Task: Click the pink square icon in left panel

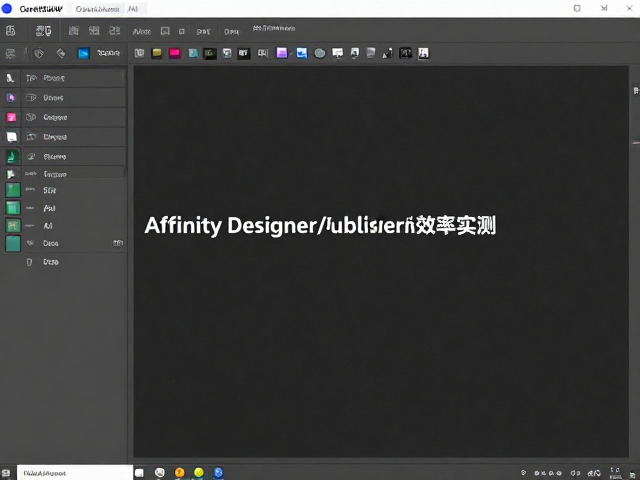Action: click(11, 118)
